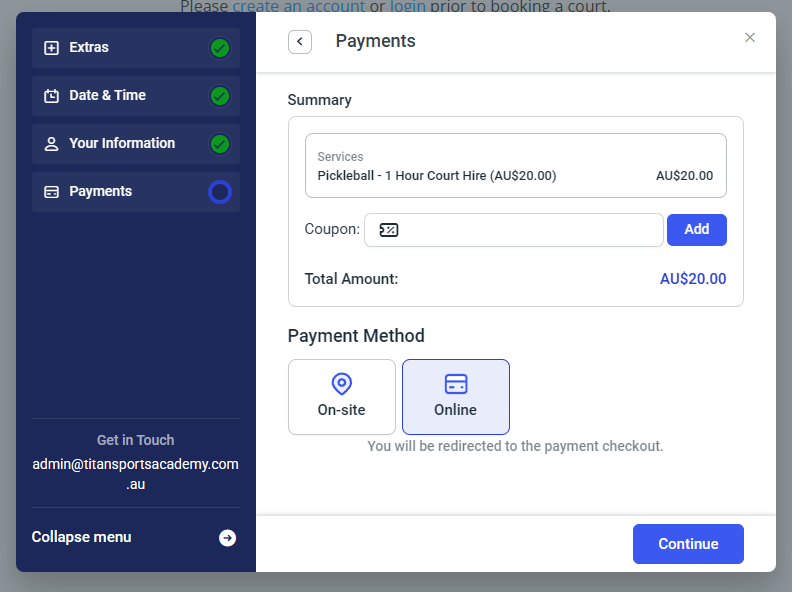Close the booking dialog

pos(750,37)
